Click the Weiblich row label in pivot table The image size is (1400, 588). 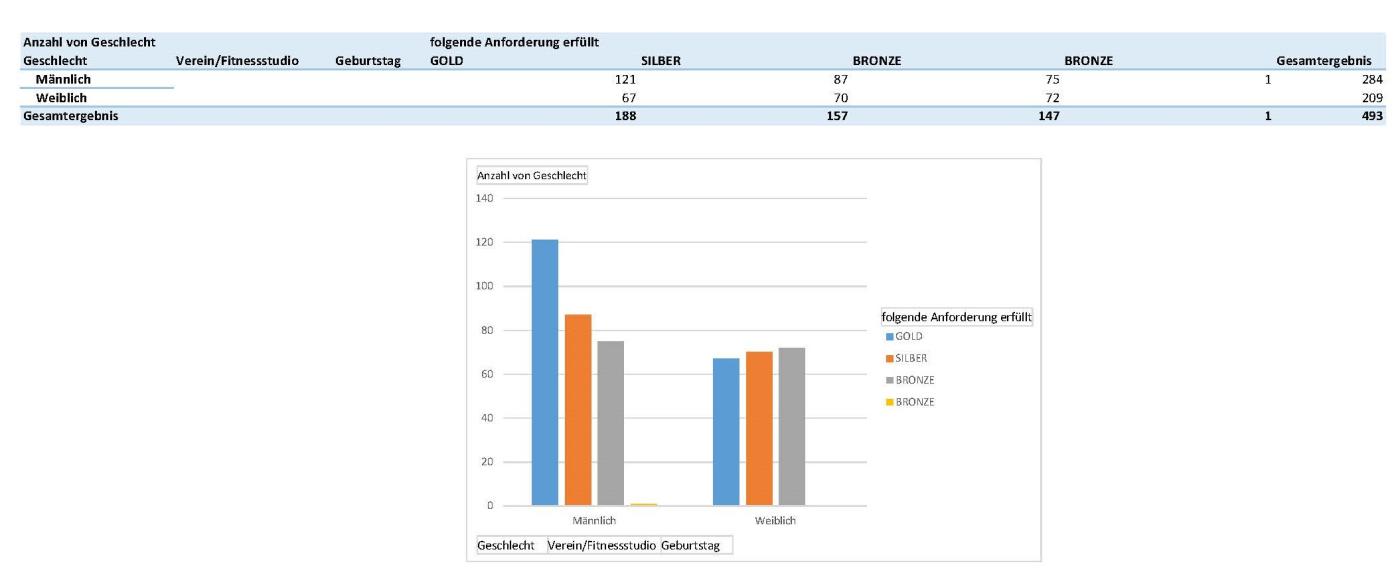(61, 97)
